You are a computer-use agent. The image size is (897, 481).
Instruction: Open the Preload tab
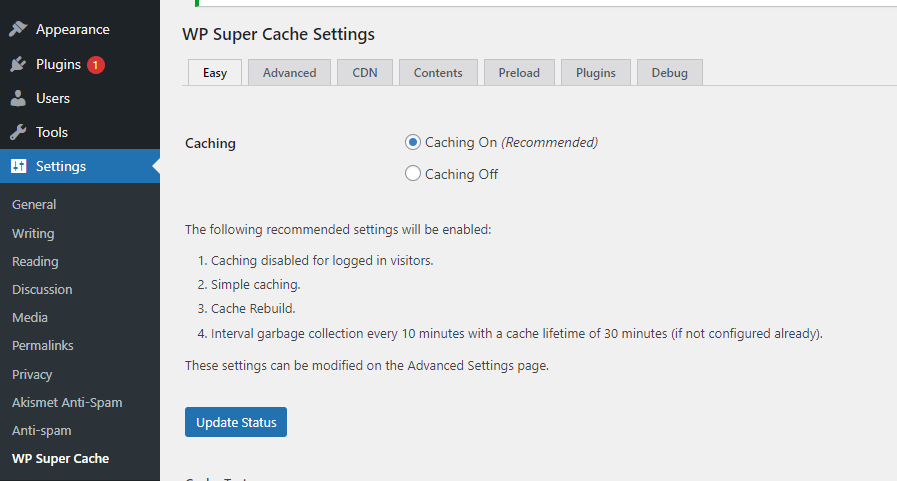coord(519,73)
